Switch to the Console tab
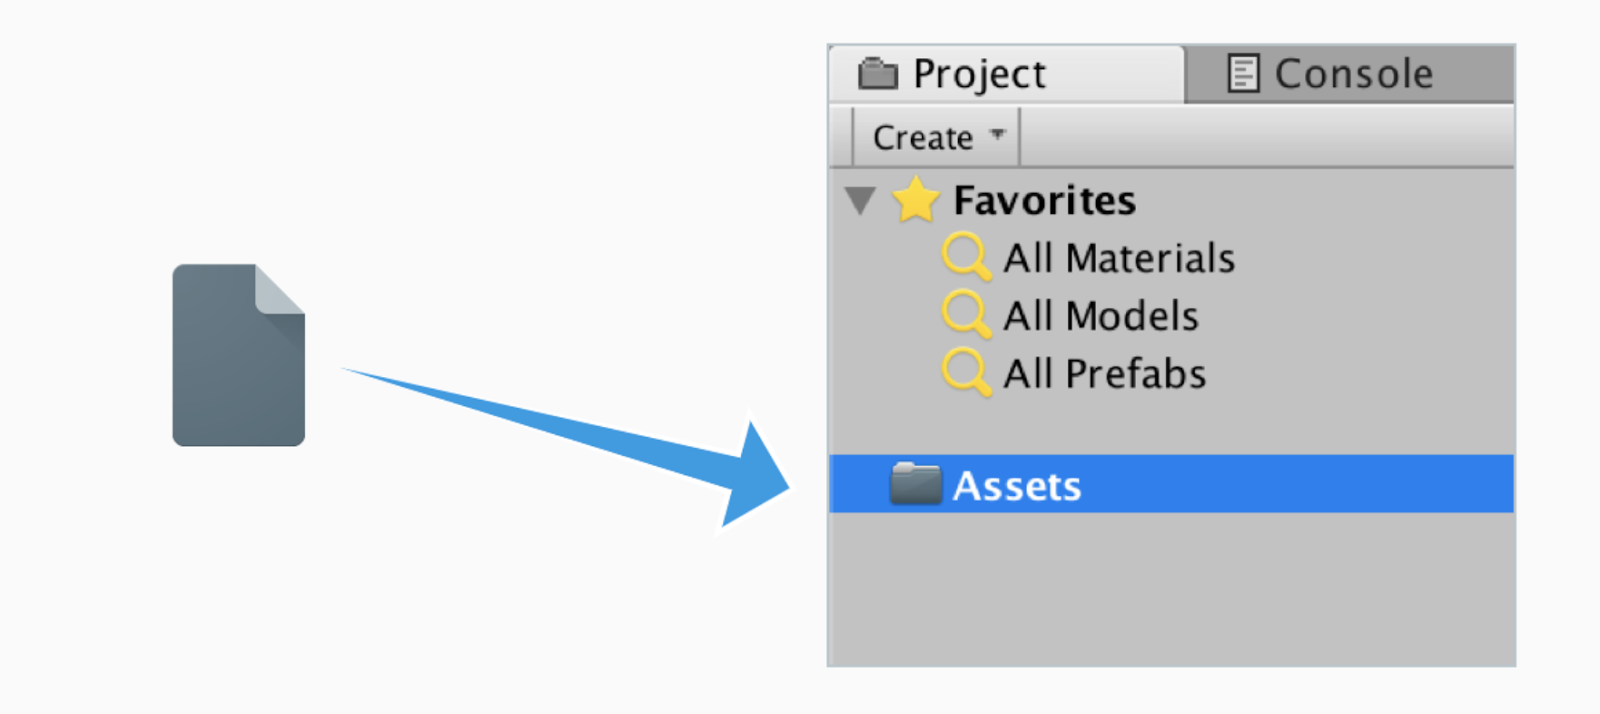The image size is (1600, 714). 1353,74
